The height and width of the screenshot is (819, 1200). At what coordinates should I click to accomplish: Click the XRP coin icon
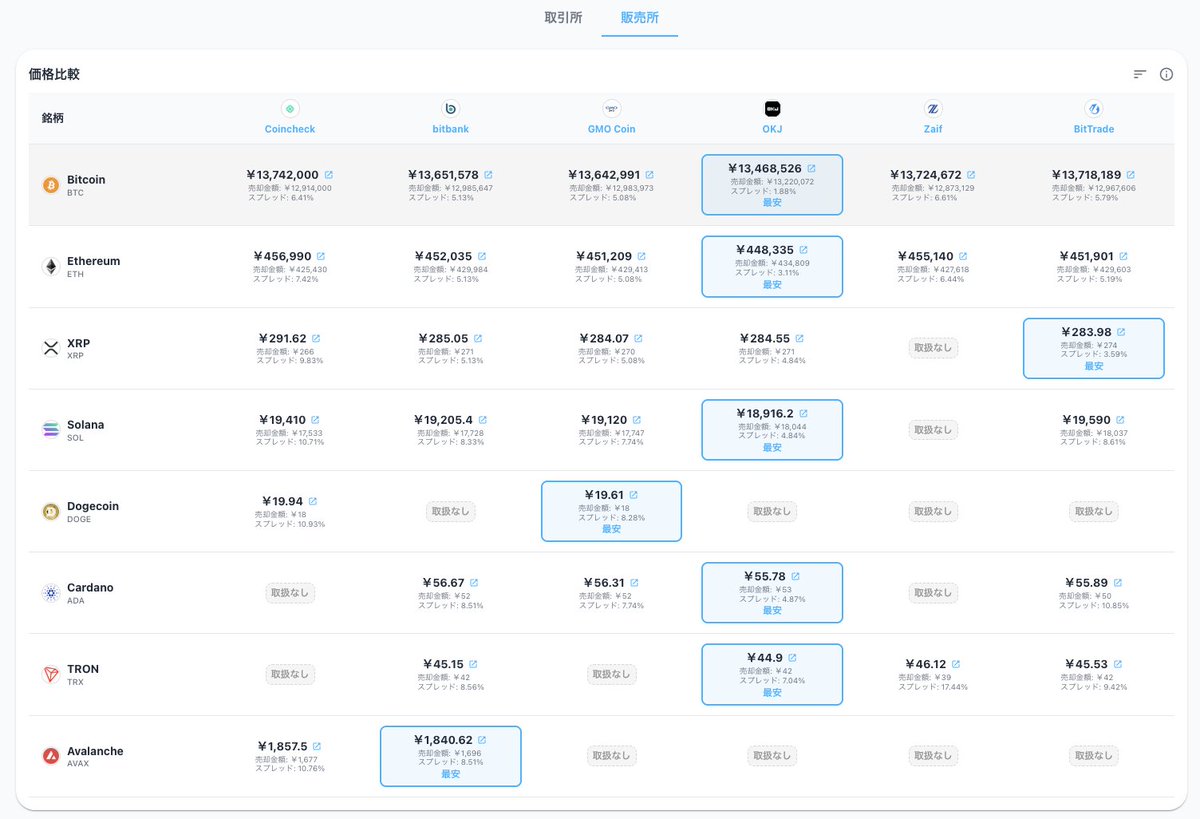51,348
